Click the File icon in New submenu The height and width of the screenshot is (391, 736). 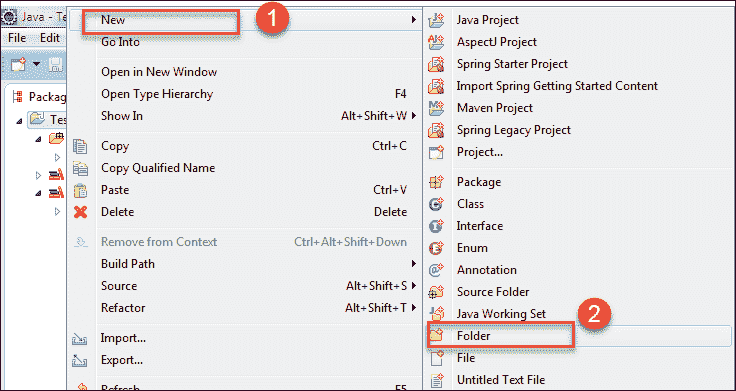click(437, 358)
